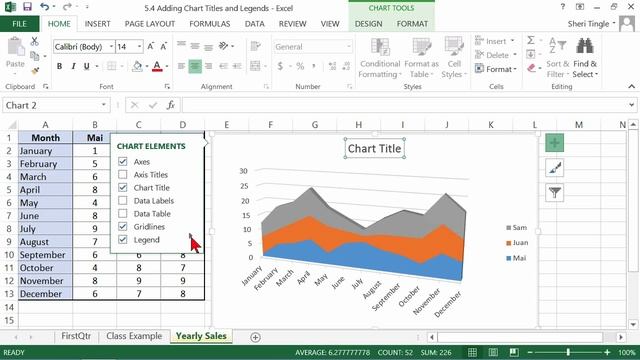The height and width of the screenshot is (360, 640).
Task: Apply center horizontal alignment
Action: tap(195, 66)
